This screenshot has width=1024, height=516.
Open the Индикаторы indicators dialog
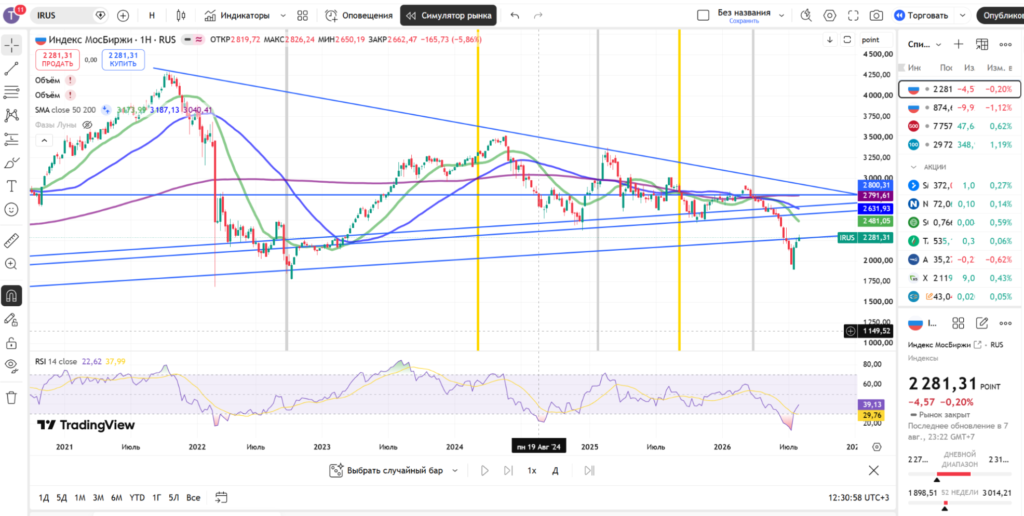coord(236,15)
